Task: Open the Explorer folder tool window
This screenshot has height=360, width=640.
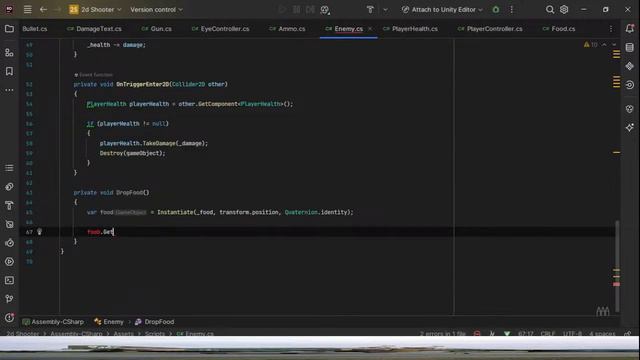Action: pyautogui.click(x=9, y=29)
